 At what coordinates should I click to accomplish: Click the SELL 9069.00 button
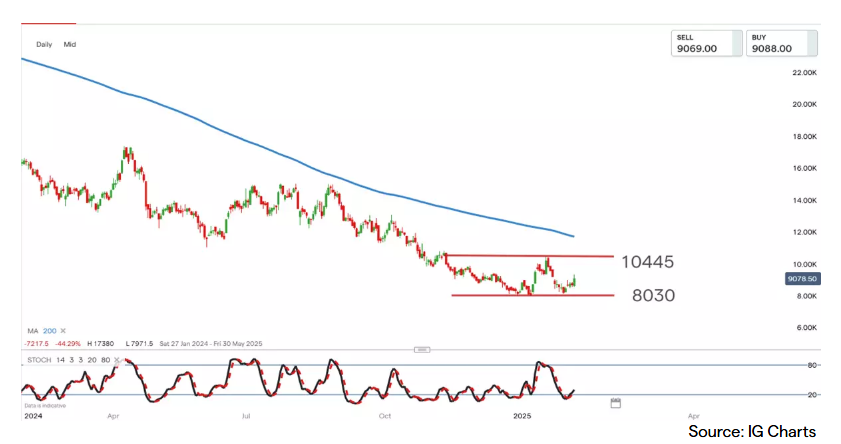tap(706, 43)
